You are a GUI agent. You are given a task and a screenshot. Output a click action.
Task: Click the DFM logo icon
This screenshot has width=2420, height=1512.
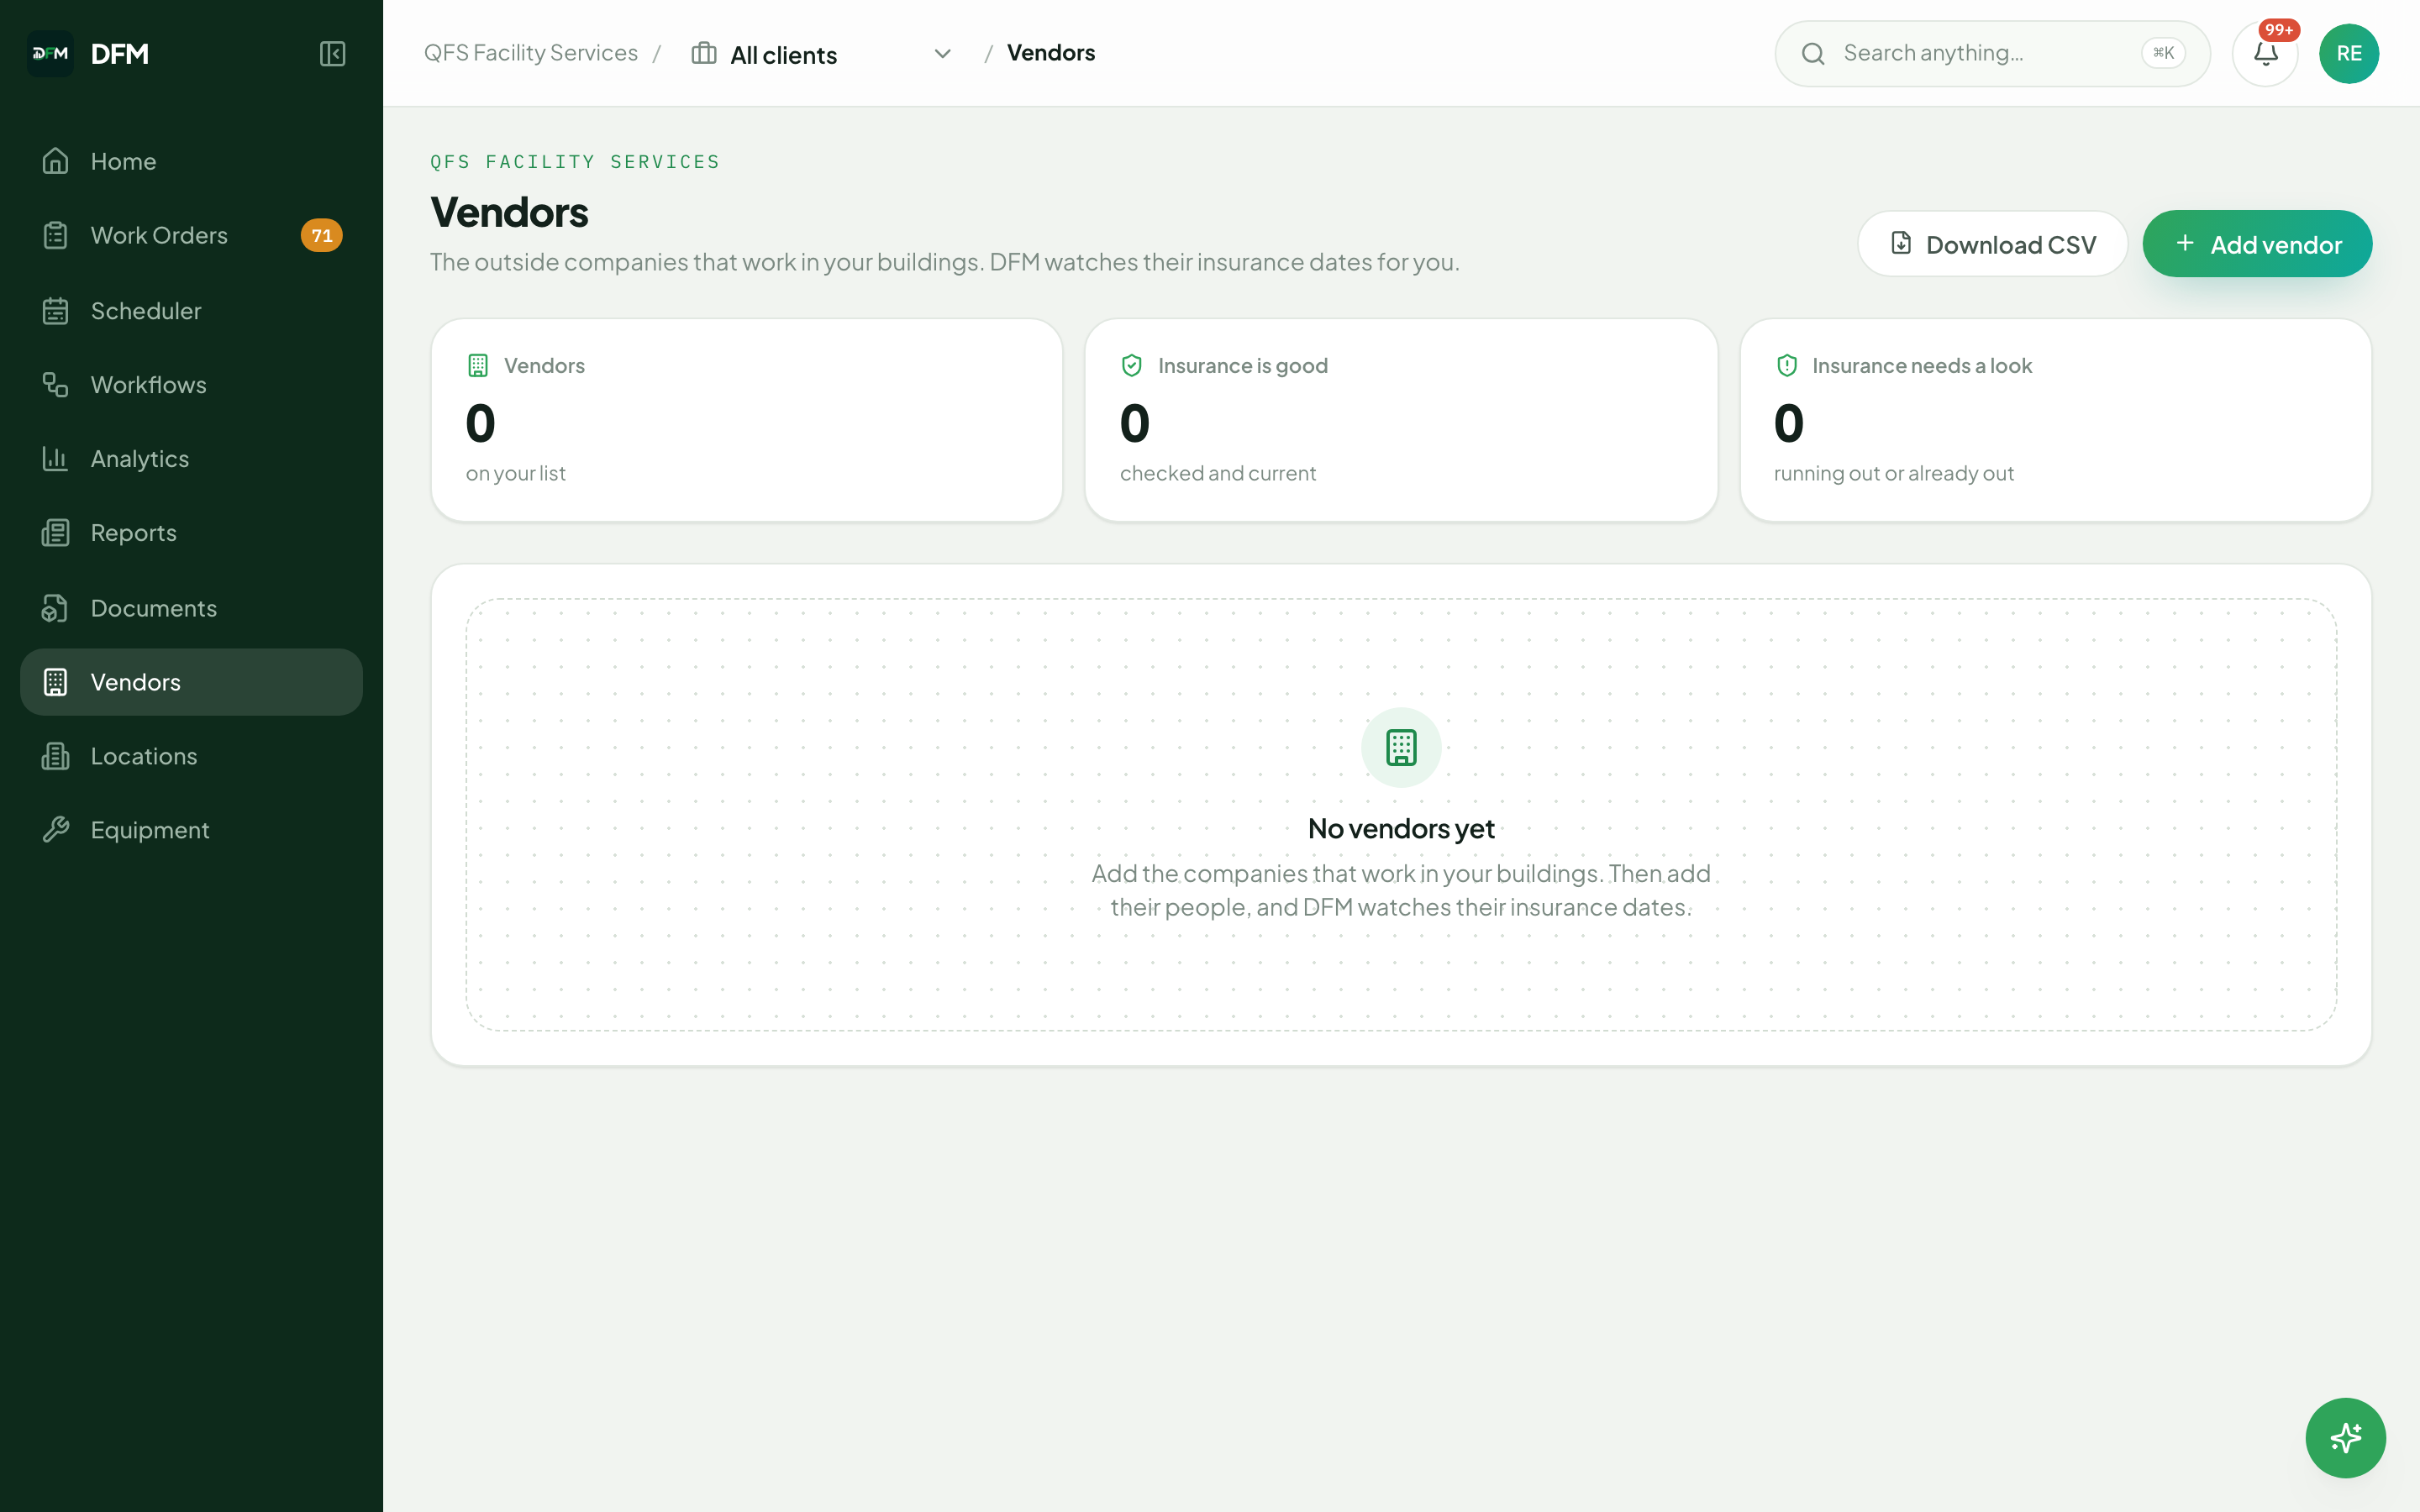[x=50, y=53]
